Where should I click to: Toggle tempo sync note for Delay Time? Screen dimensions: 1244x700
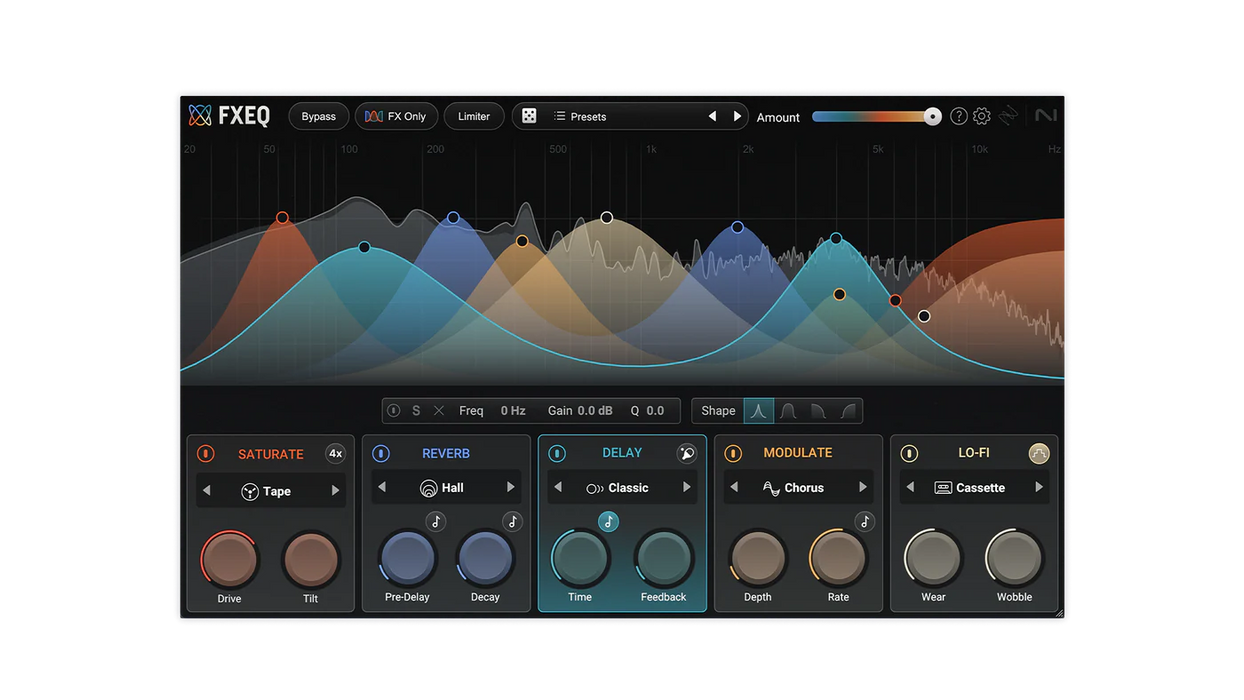point(608,521)
